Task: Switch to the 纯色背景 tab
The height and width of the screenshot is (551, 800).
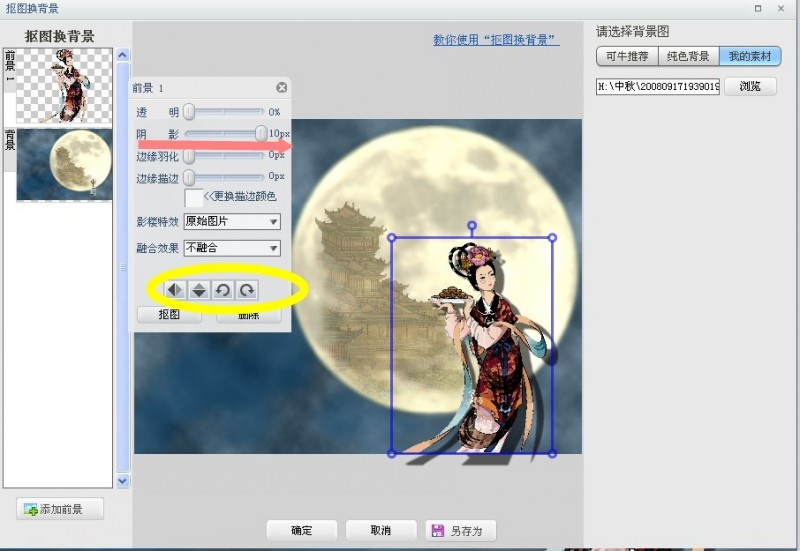Action: coord(688,56)
